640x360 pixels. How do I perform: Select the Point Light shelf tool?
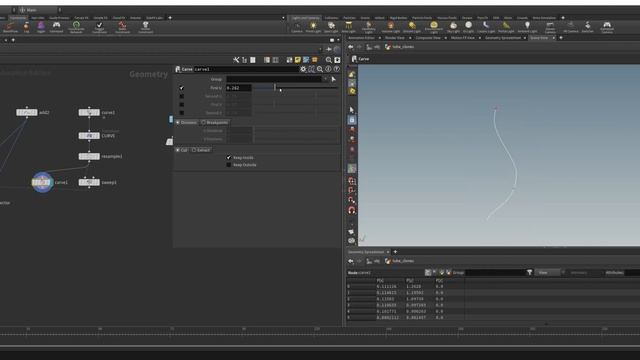[313, 27]
